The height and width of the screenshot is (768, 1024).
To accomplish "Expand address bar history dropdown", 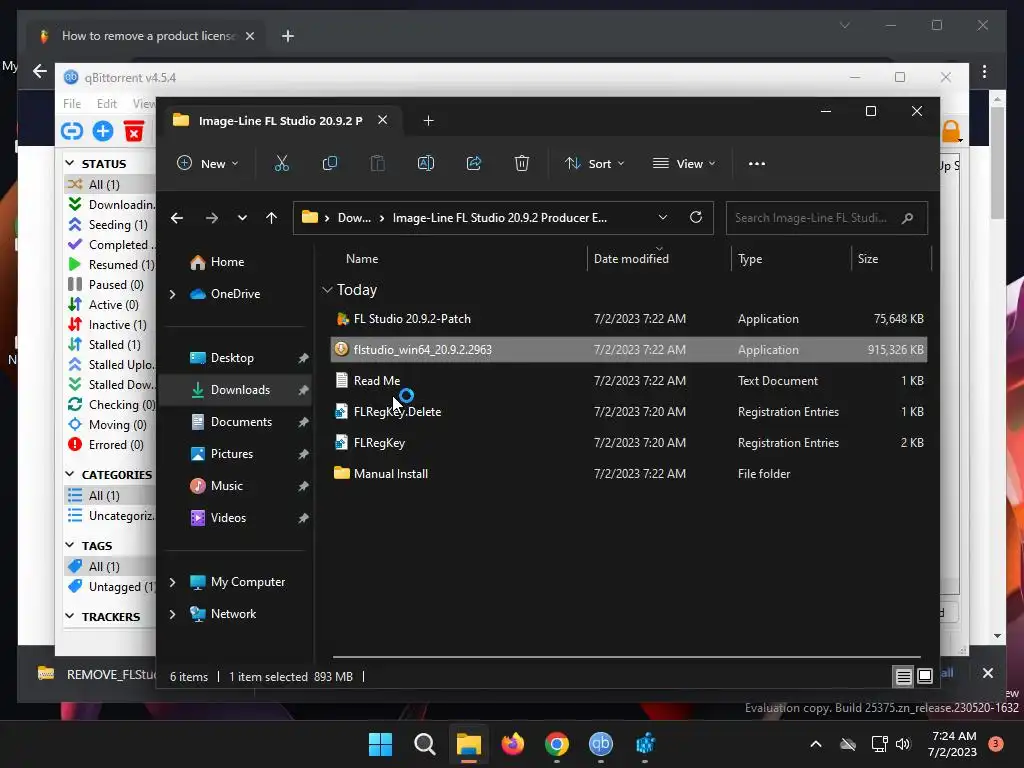I will [663, 217].
